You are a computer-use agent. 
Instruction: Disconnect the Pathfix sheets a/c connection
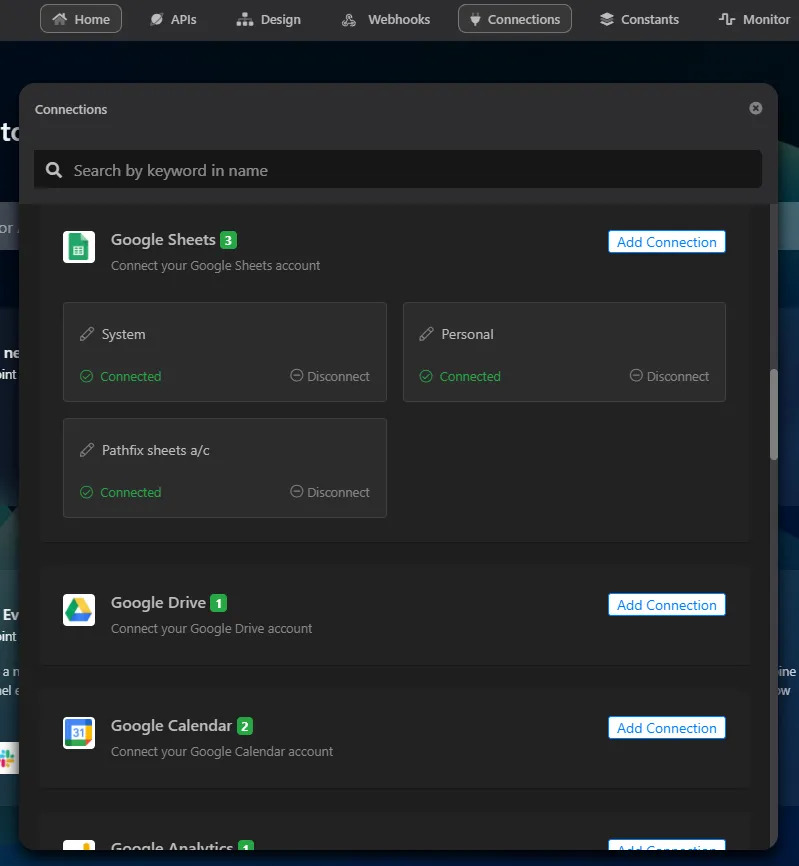click(330, 492)
